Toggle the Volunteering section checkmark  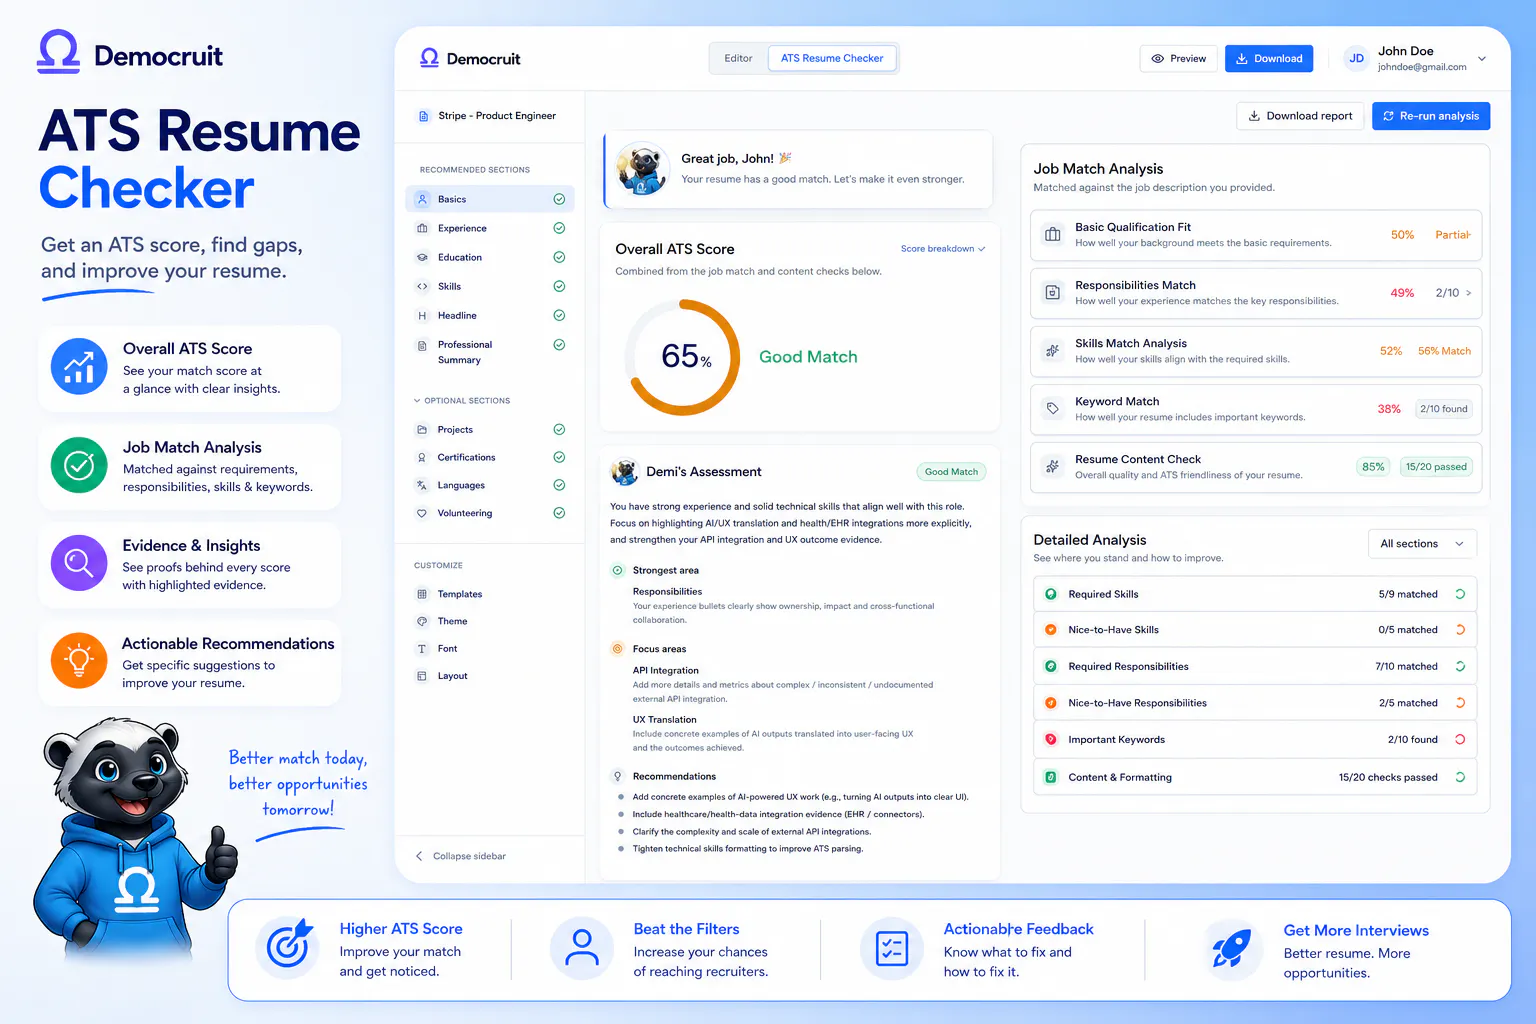(559, 513)
